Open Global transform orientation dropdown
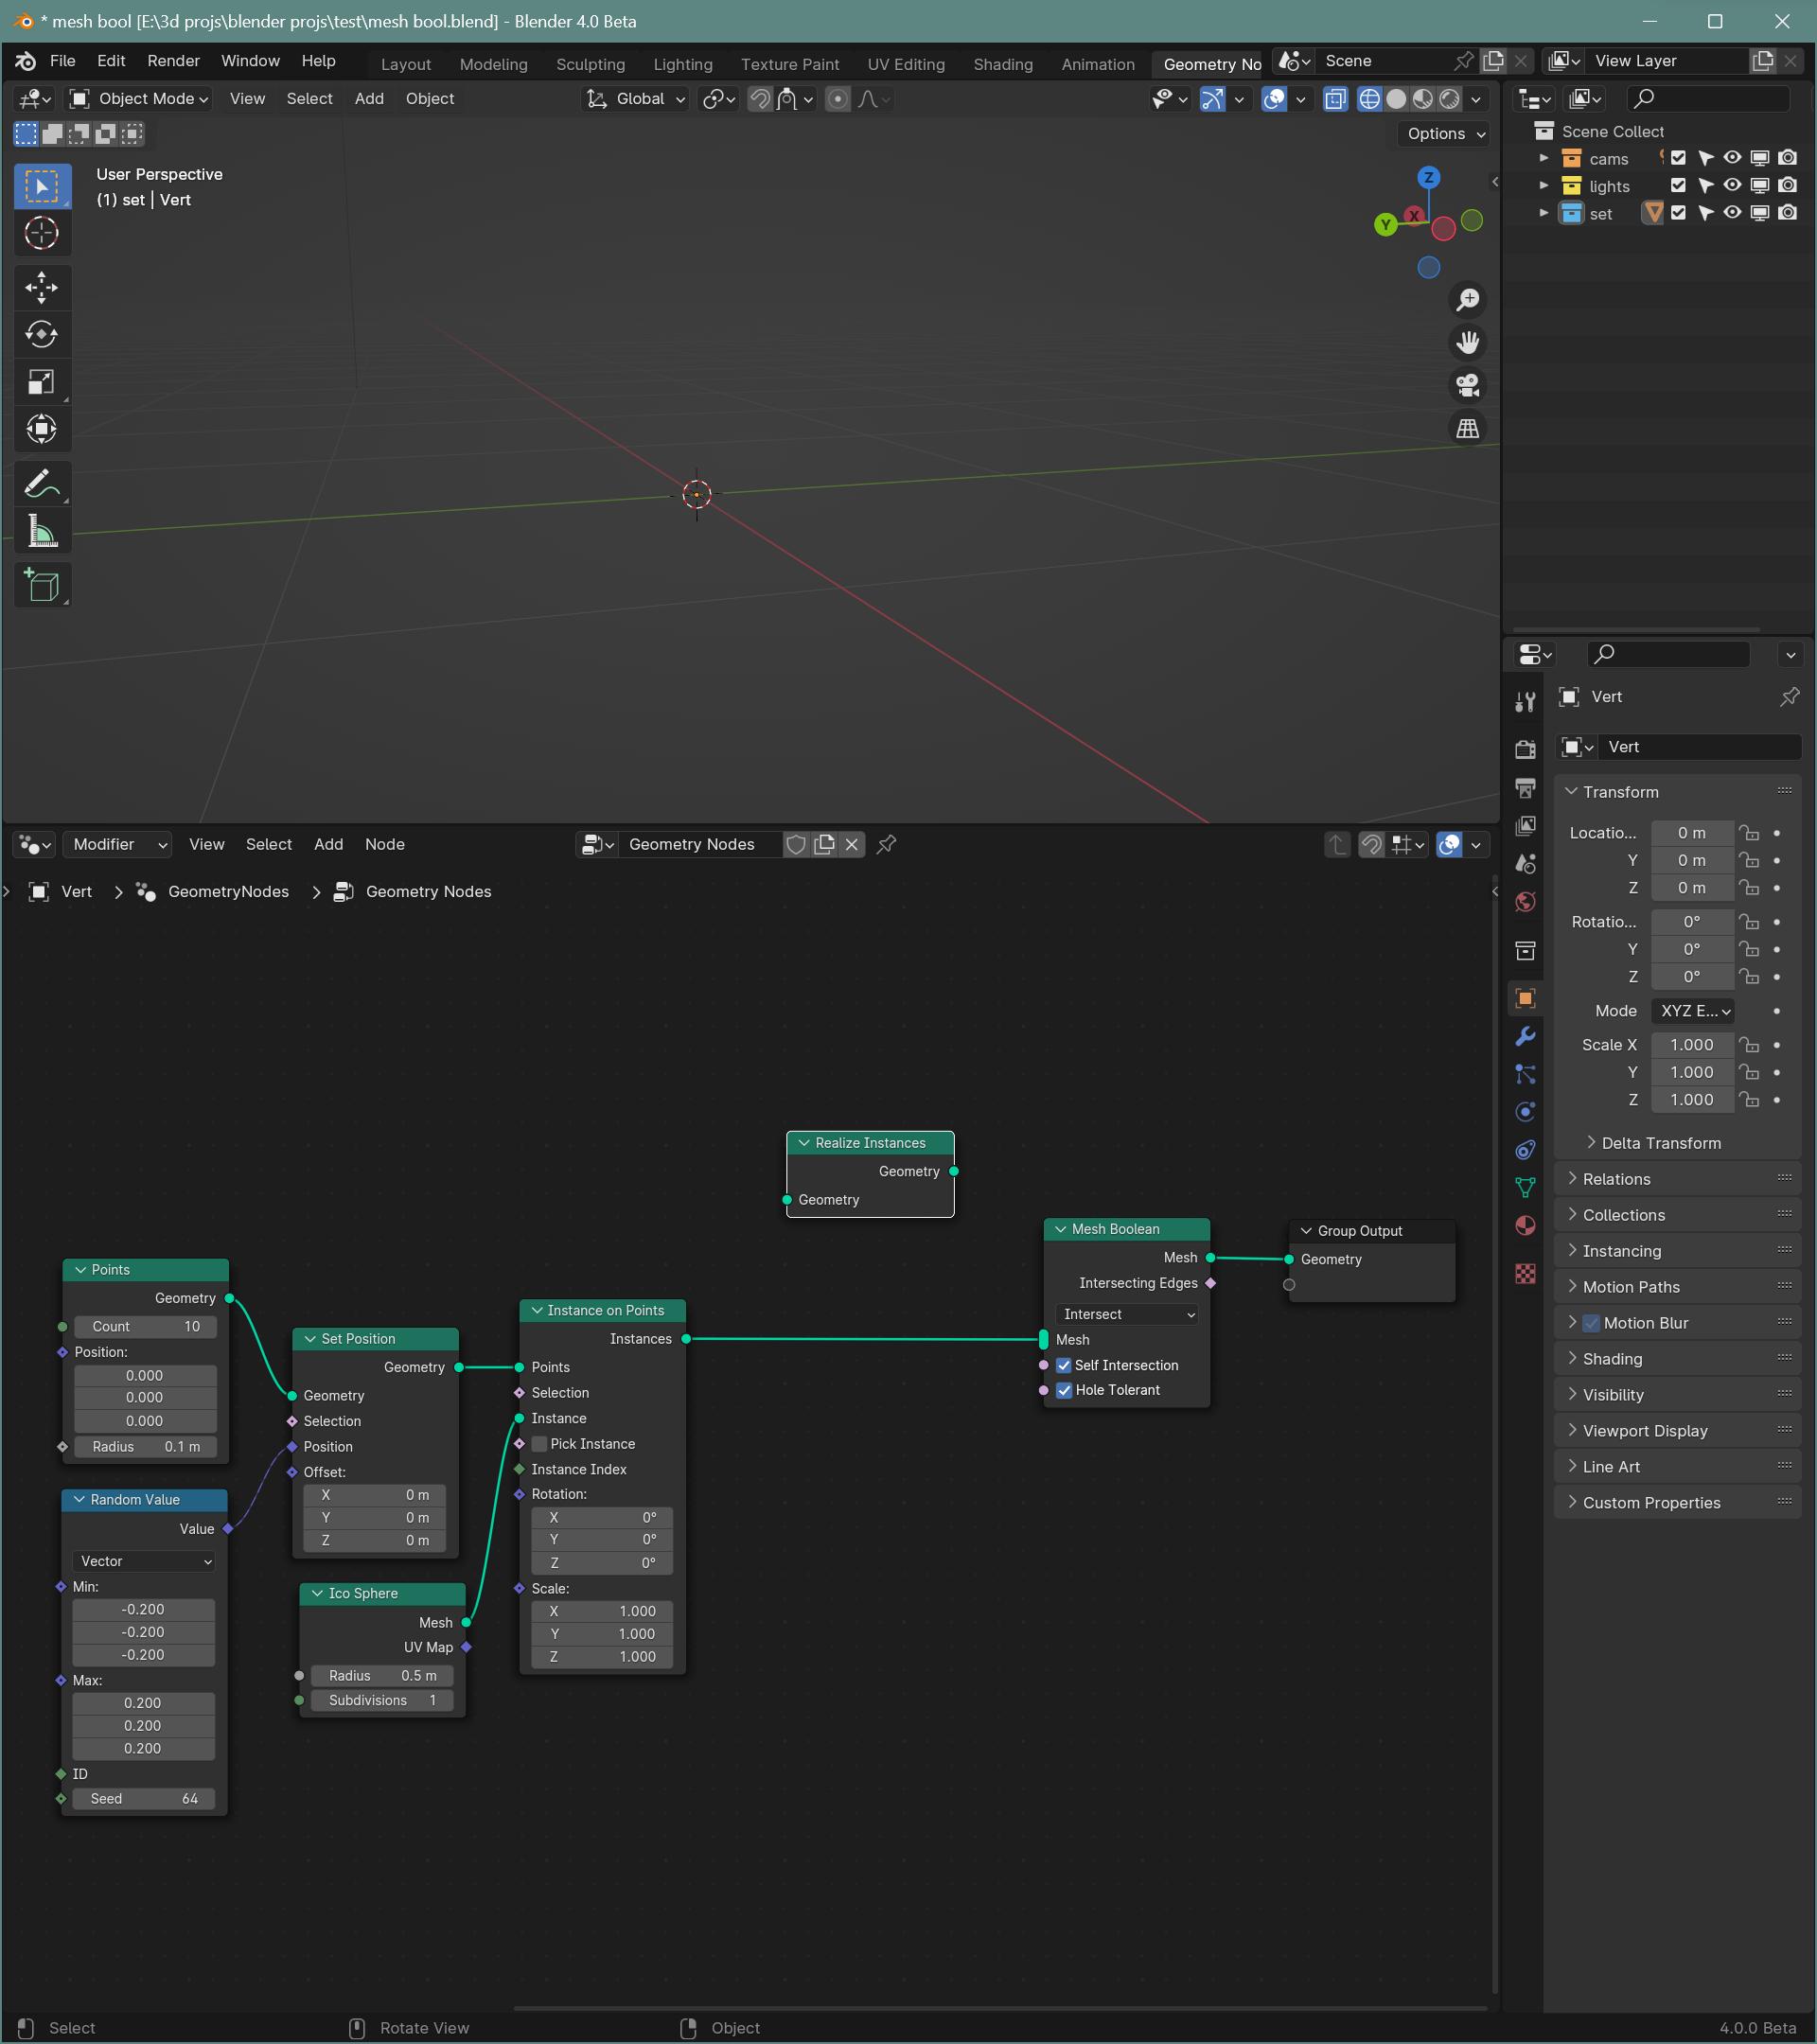 pyautogui.click(x=636, y=98)
